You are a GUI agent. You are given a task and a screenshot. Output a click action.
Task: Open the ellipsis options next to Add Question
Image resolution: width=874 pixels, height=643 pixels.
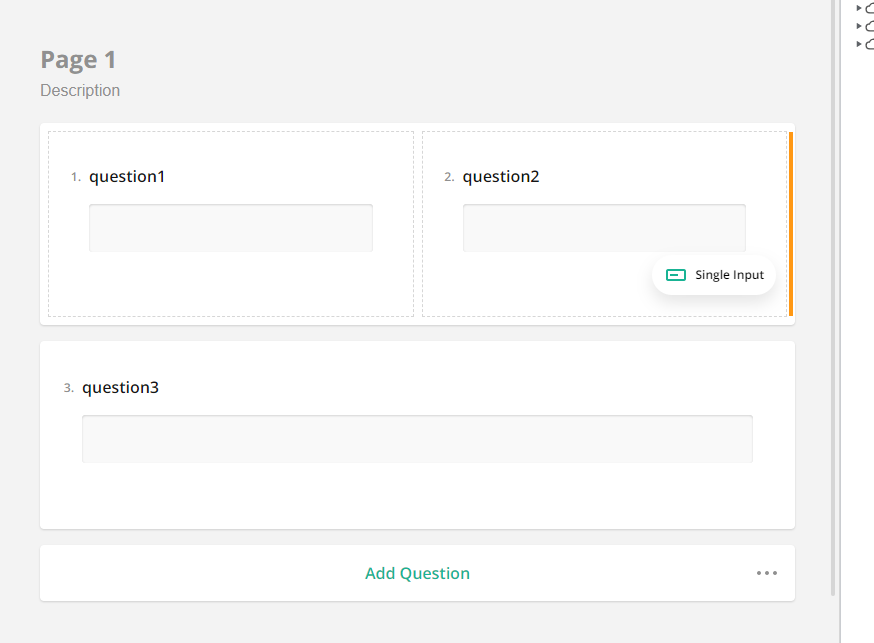pos(766,572)
